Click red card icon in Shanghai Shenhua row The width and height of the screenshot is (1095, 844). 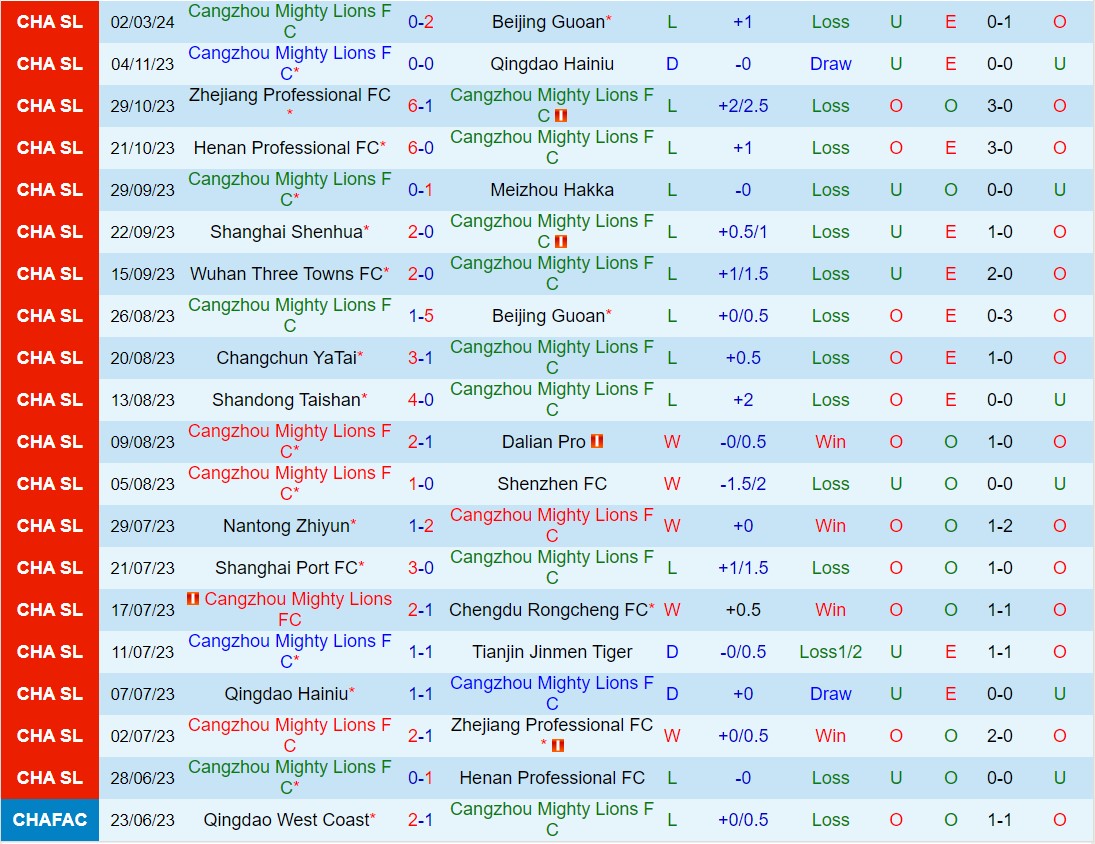point(560,242)
